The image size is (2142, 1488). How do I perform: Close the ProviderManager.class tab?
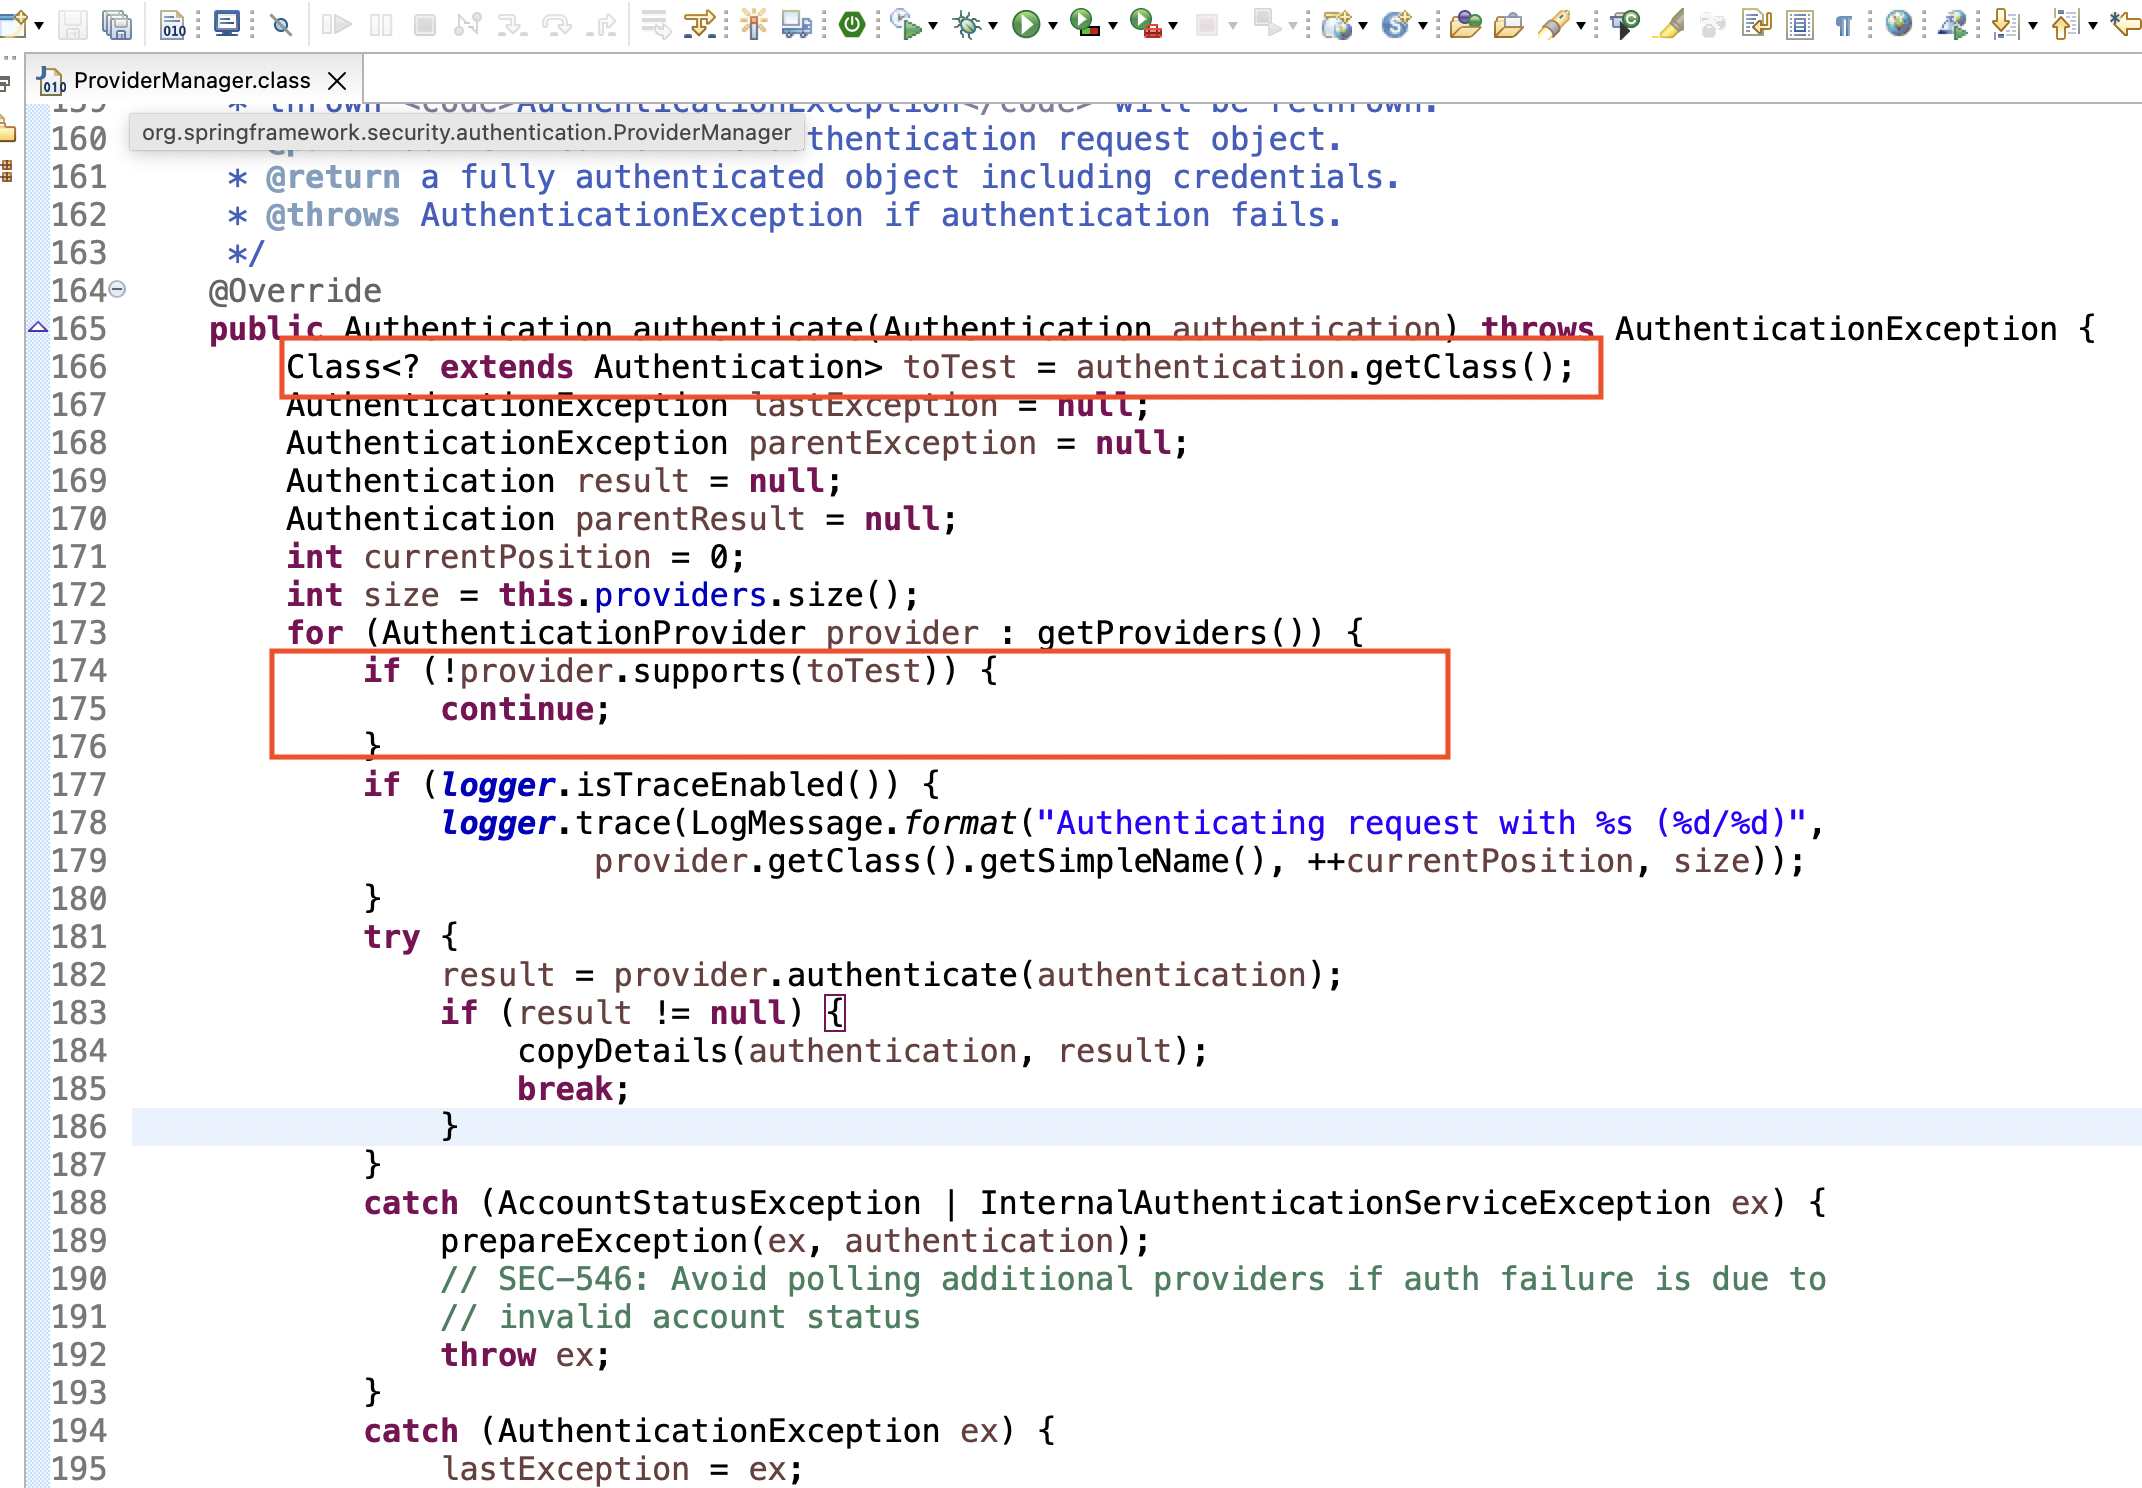point(337,81)
